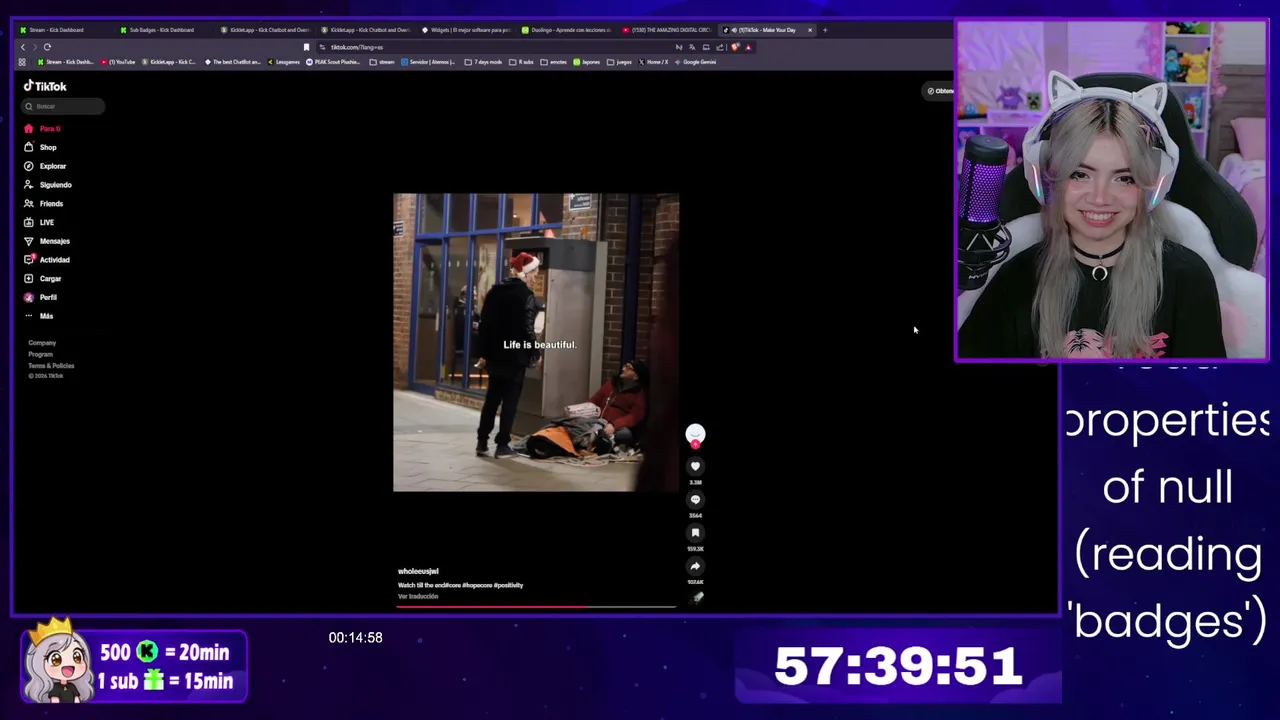The image size is (1280, 720).
Task: Open Mensajes inbox
Action: 47,241
